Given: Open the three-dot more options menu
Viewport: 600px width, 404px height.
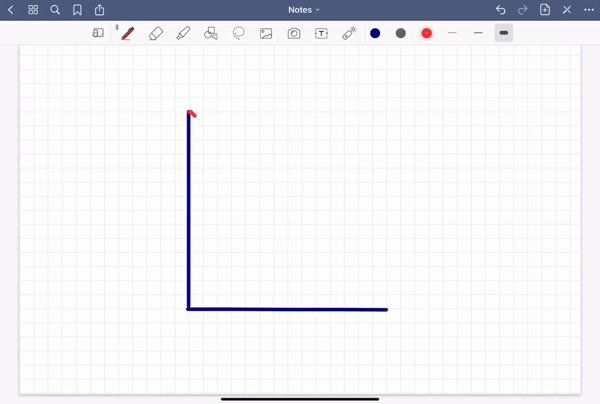Looking at the screenshot, I should (589, 9).
